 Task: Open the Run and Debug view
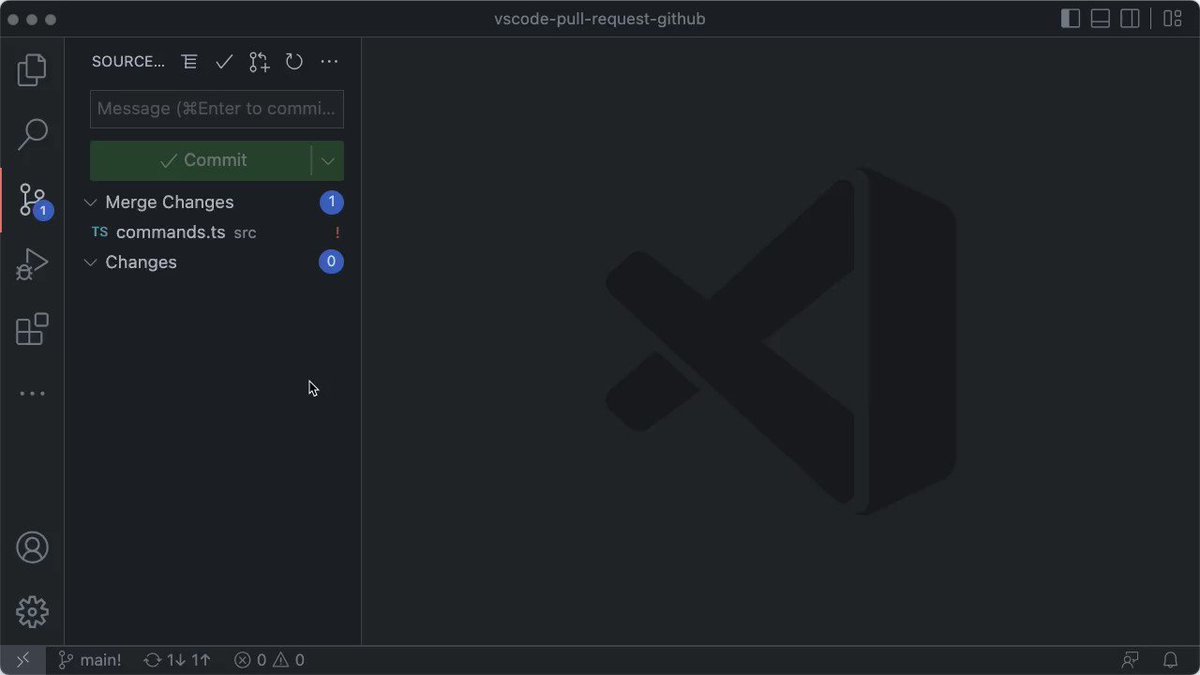pos(32,264)
